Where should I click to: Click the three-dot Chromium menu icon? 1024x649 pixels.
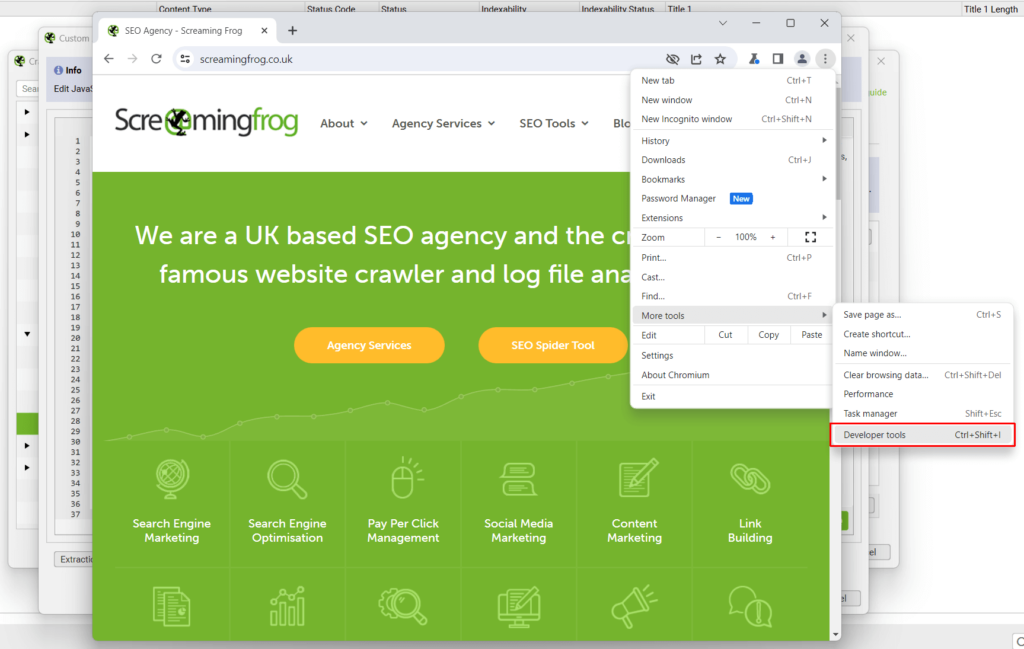pyautogui.click(x=825, y=59)
